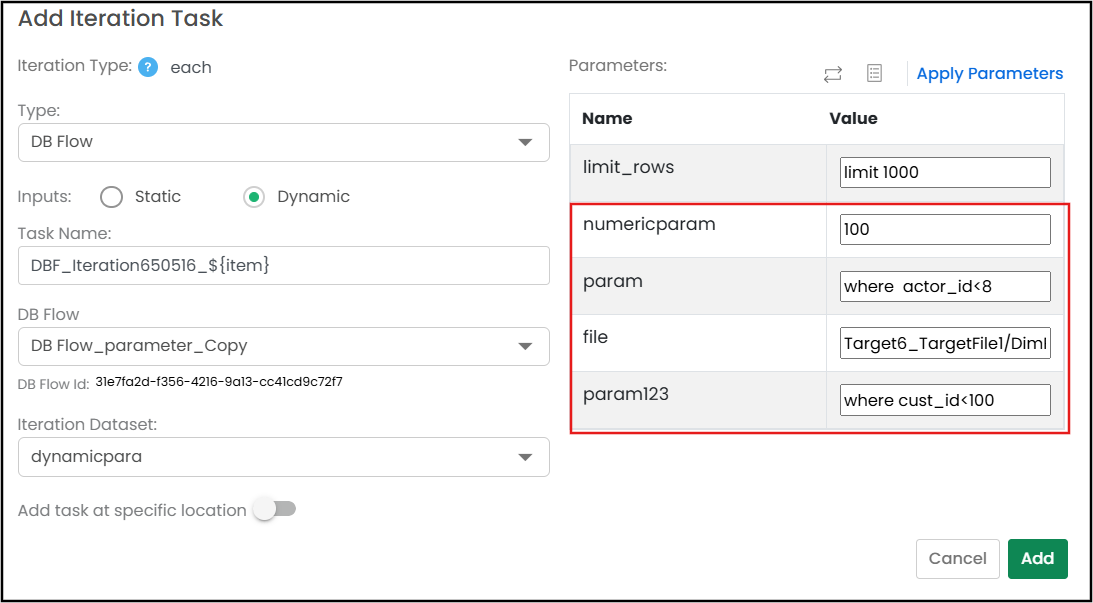The width and height of the screenshot is (1093, 603).
Task: Click the Cancel button
Action: pyautogui.click(x=958, y=558)
